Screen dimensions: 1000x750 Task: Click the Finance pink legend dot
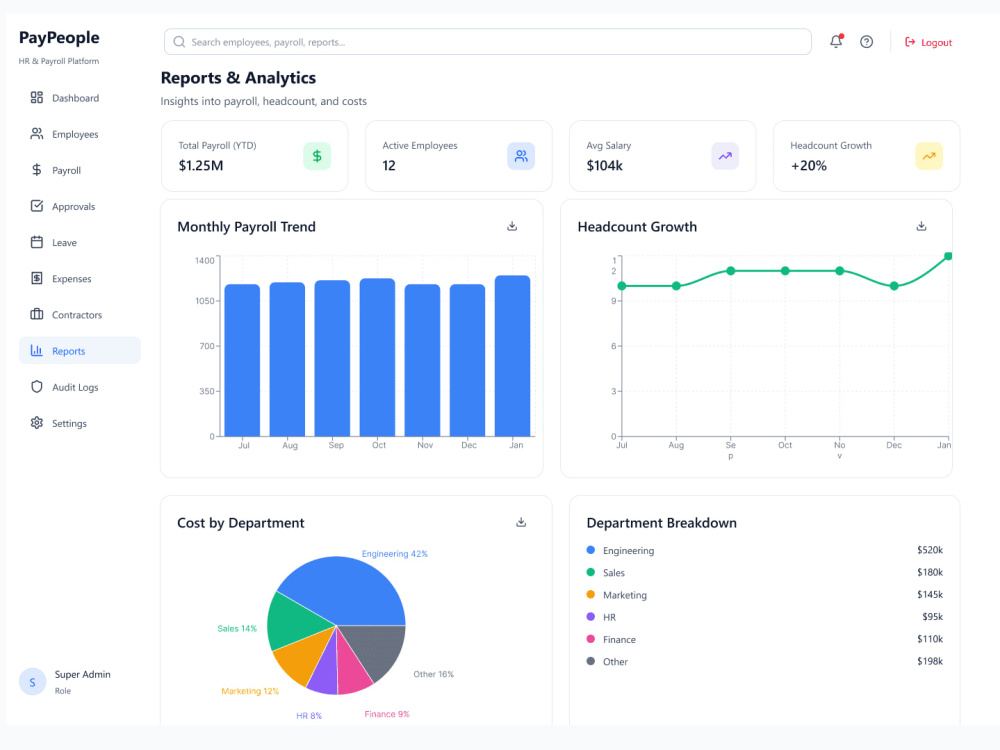click(591, 639)
